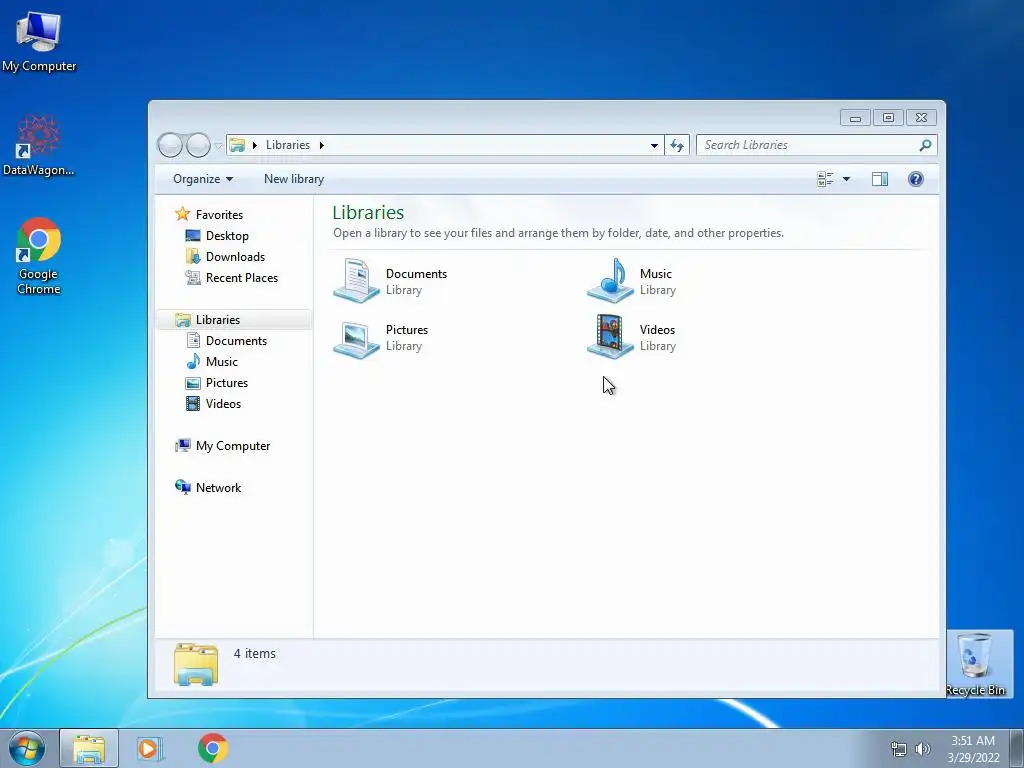Focus the Search Libraries field
This screenshot has height=768, width=1024.
click(x=817, y=145)
